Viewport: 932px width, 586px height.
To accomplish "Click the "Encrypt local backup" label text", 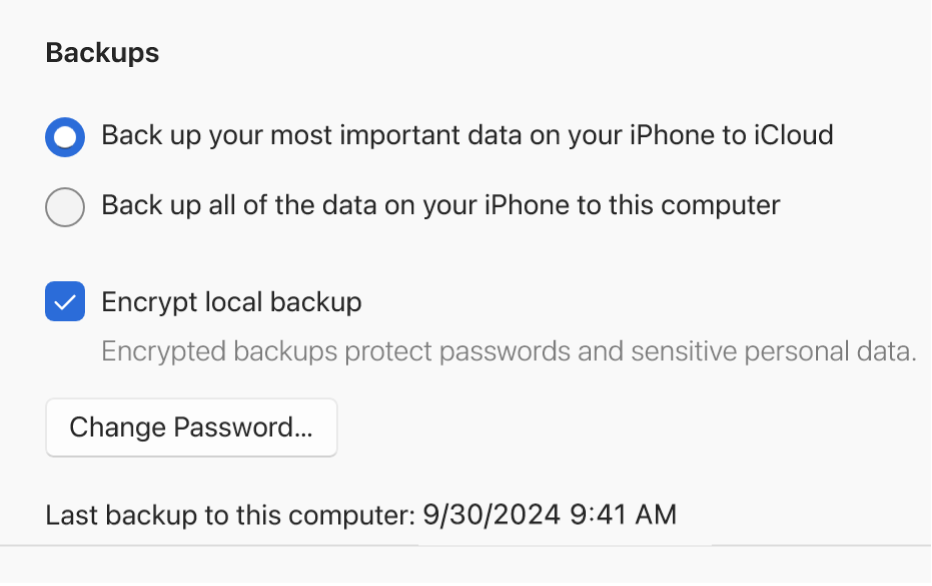I will 231,302.
